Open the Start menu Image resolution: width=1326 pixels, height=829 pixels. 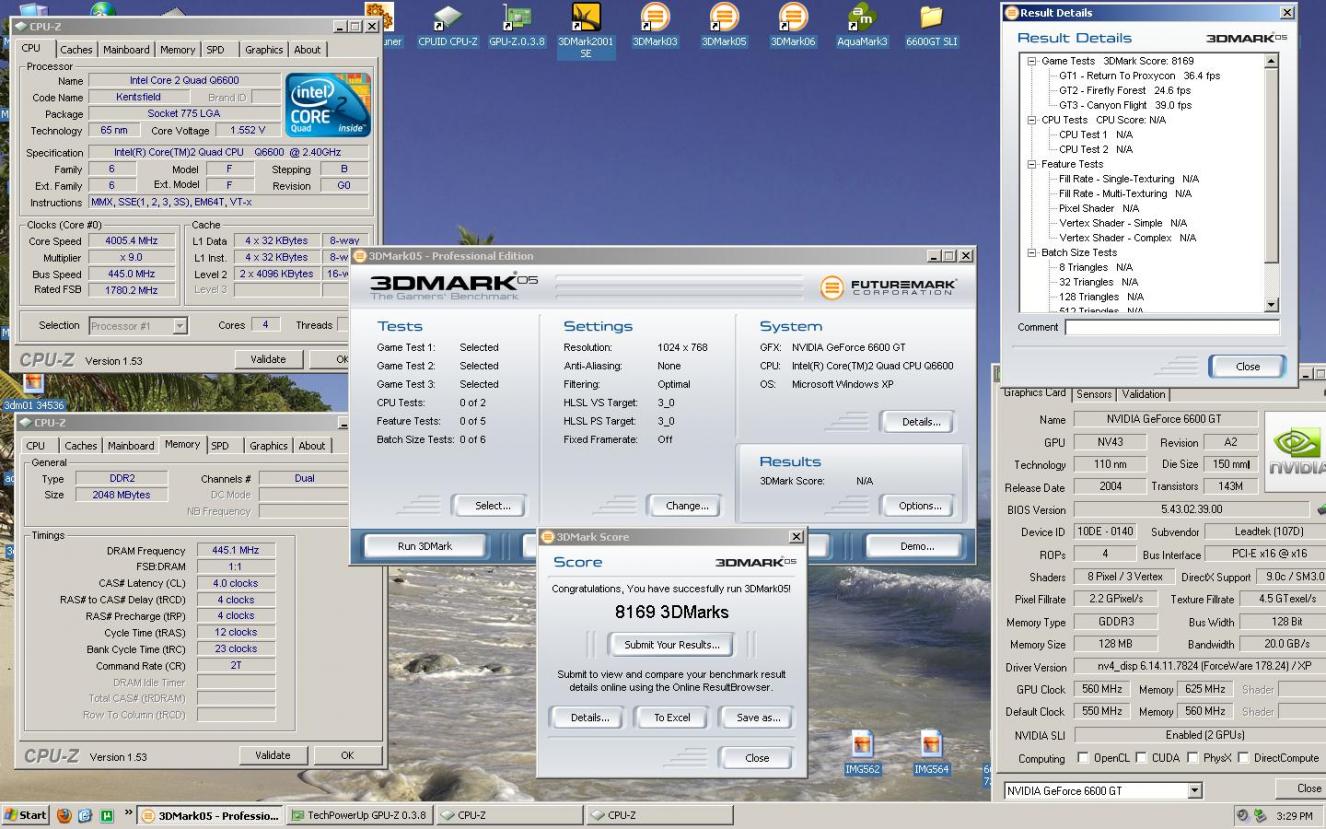[x=25, y=816]
